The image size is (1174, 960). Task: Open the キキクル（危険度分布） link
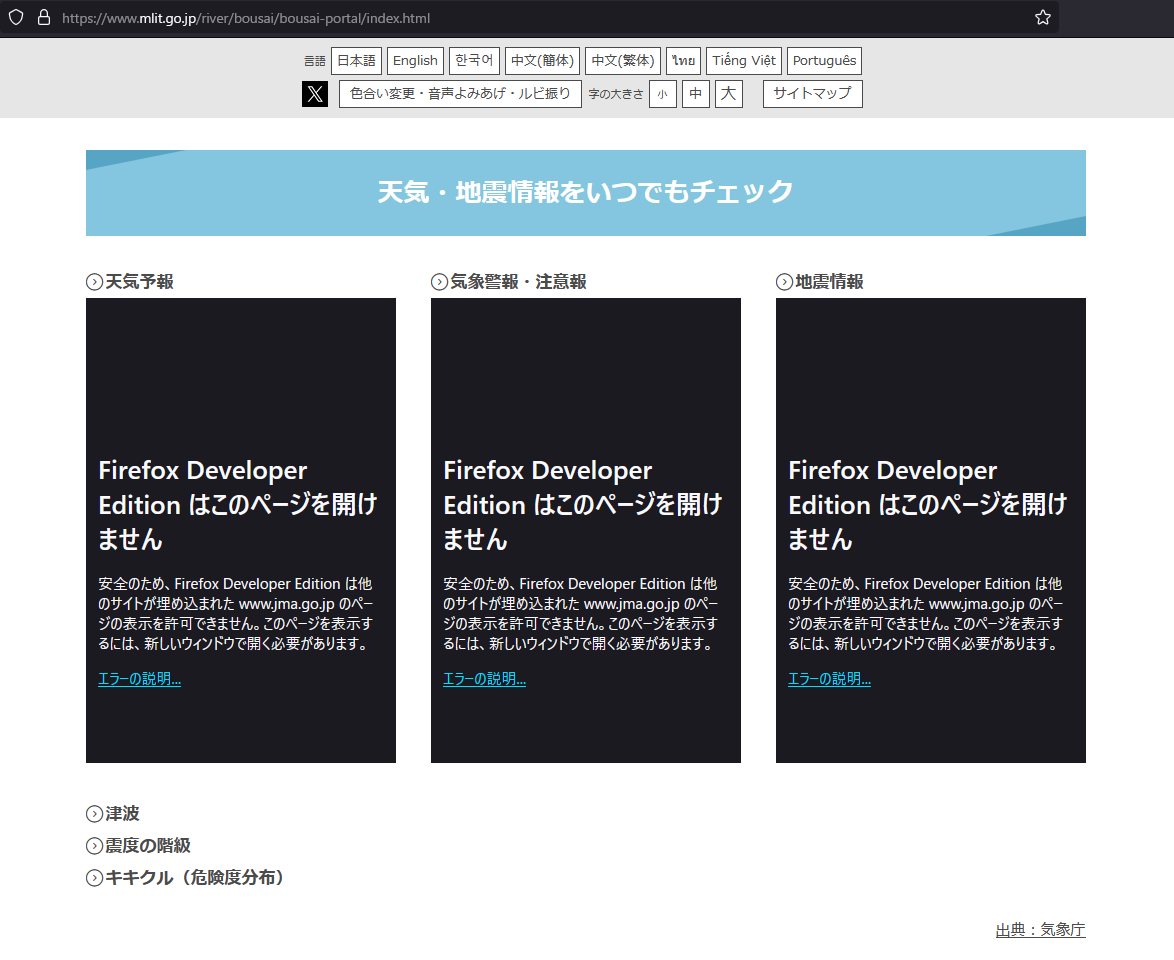[195, 878]
